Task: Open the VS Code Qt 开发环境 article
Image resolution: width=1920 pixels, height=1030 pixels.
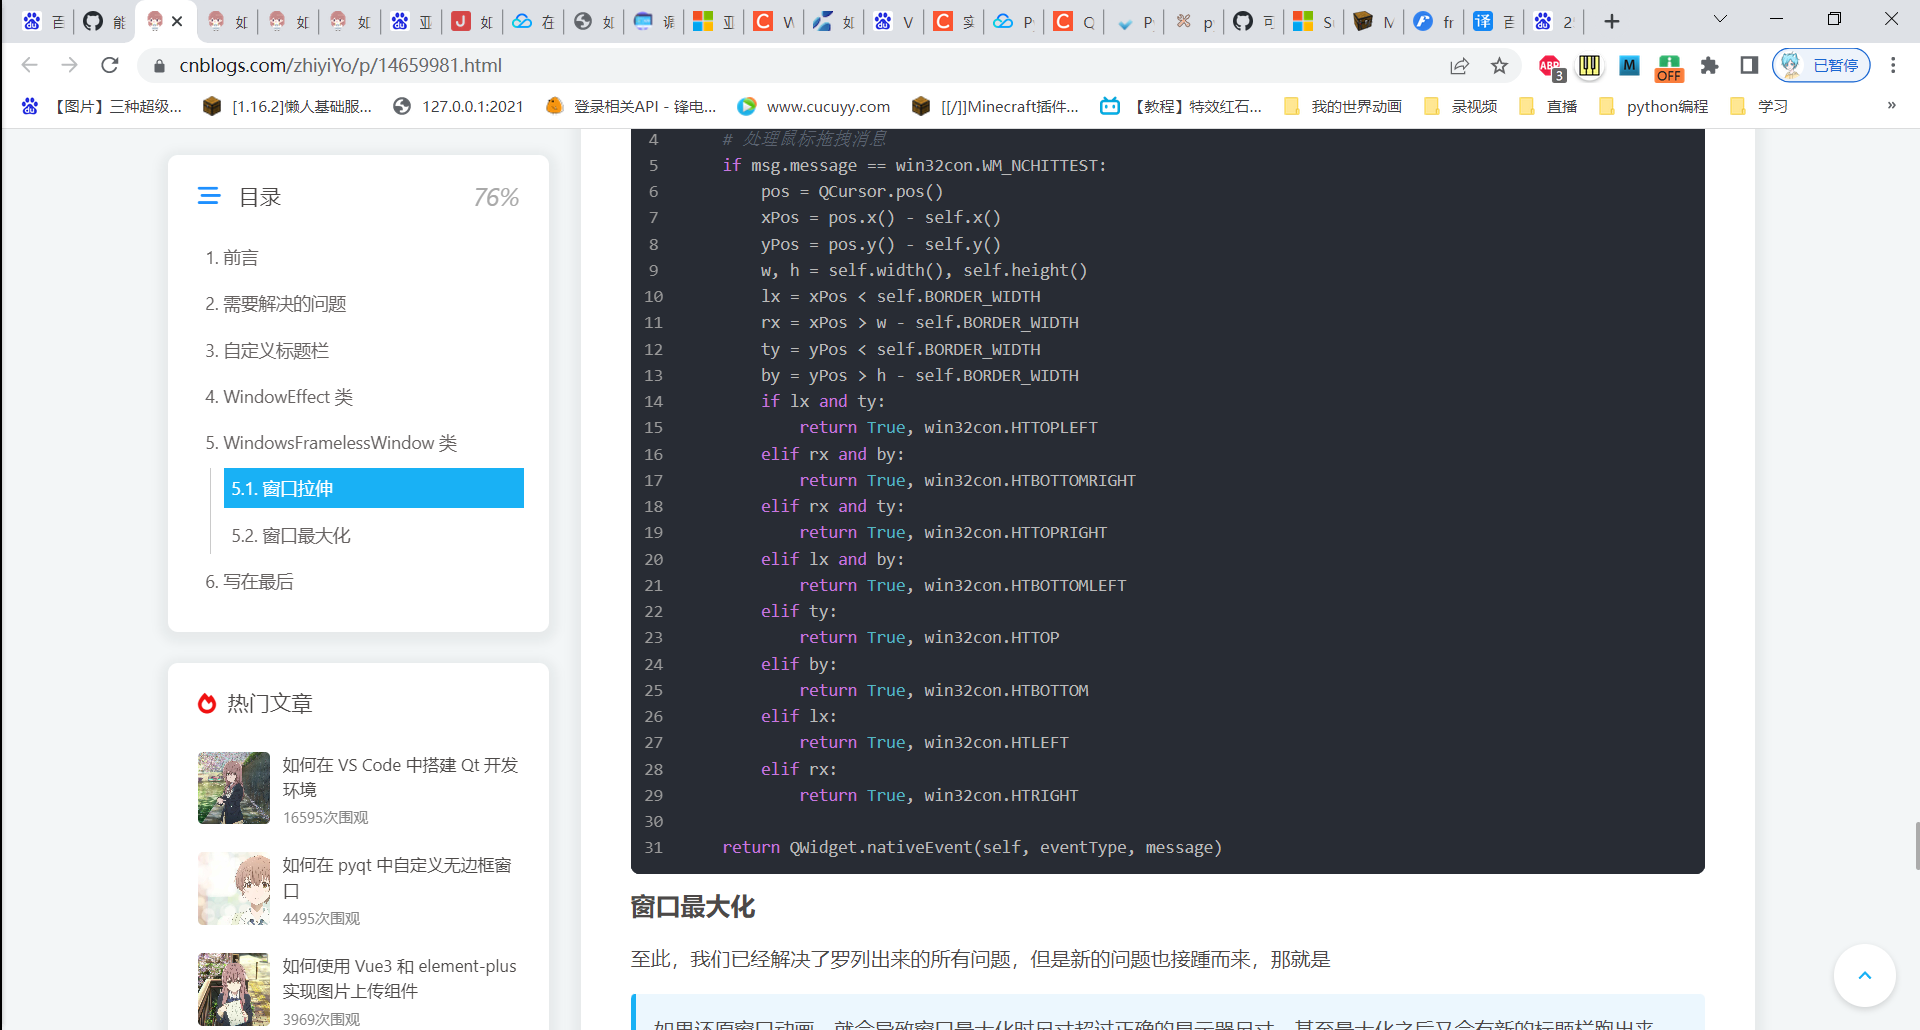Action: (x=400, y=777)
